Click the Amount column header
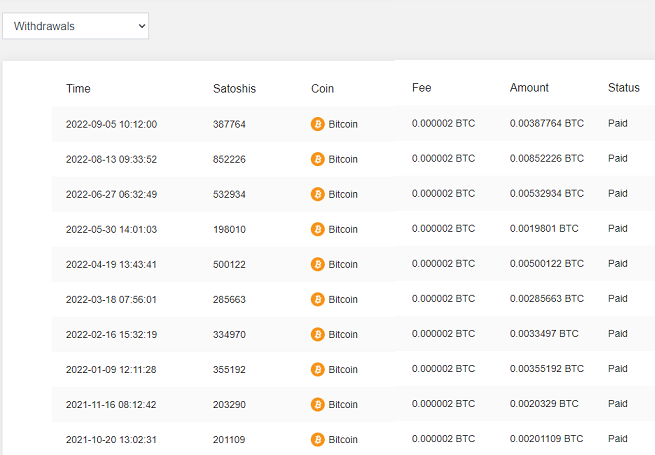 point(529,88)
